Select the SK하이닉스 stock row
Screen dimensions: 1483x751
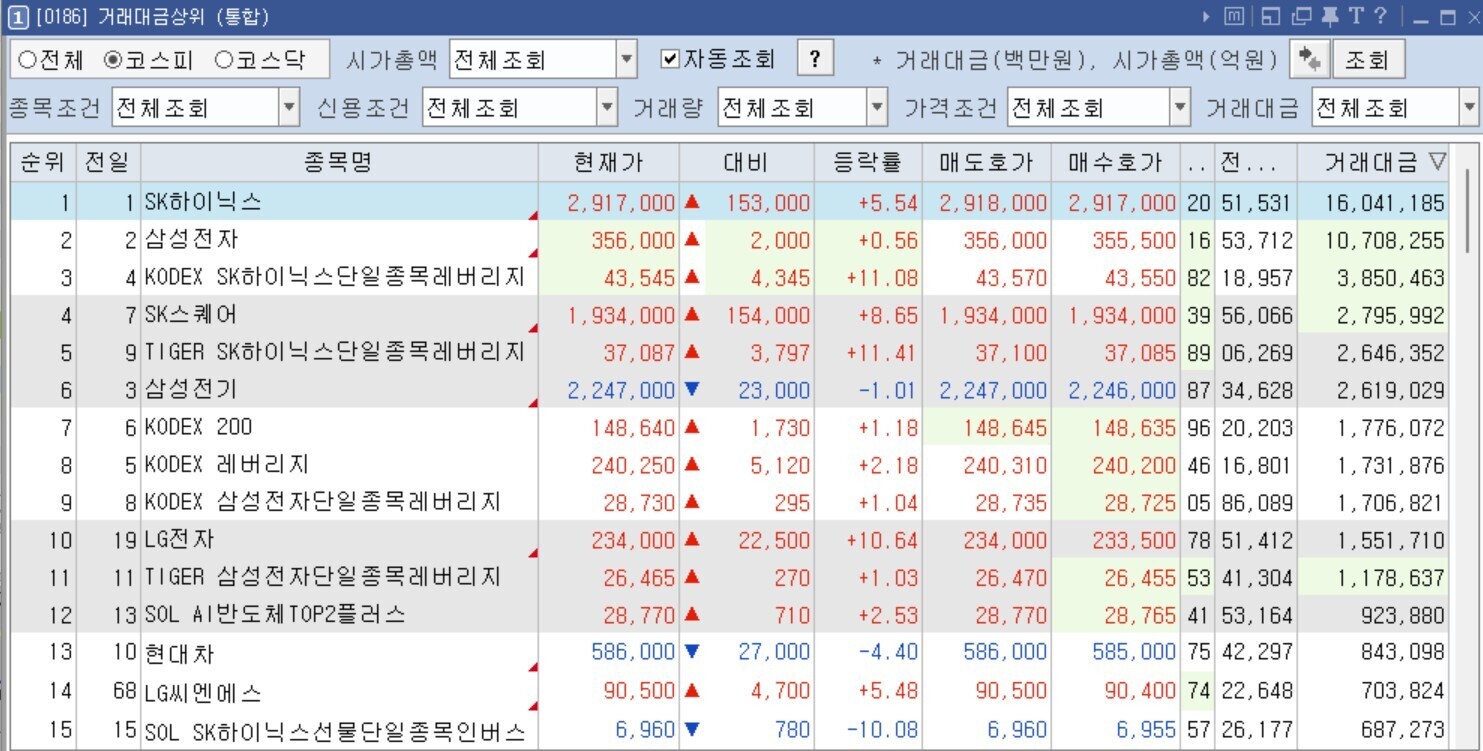click(729, 202)
